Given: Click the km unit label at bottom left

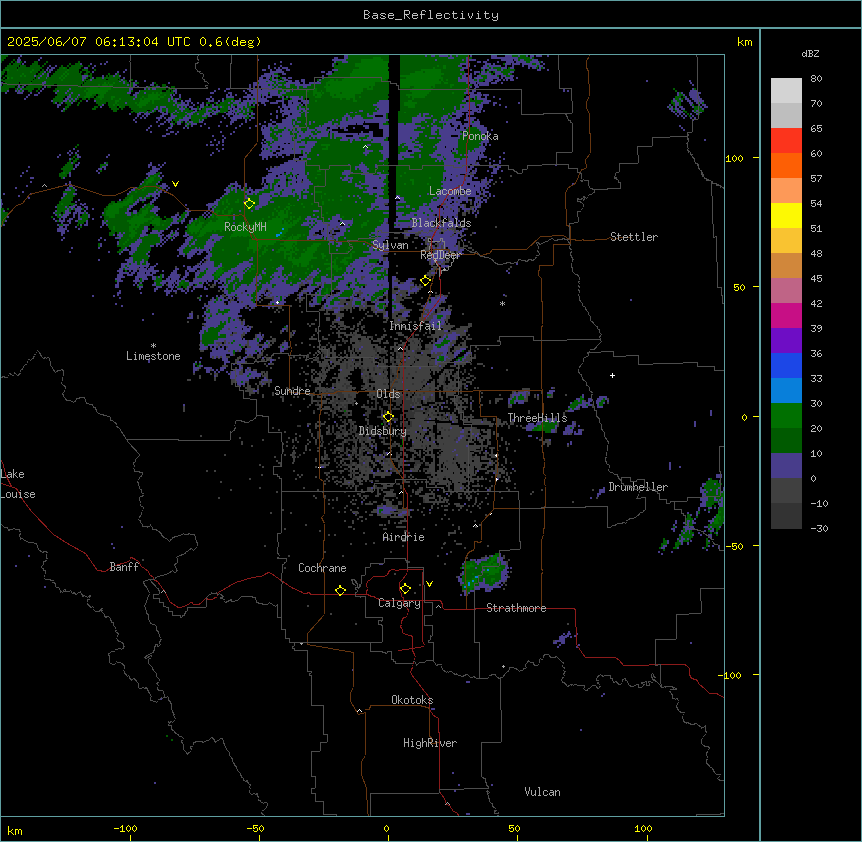Looking at the screenshot, I should [x=15, y=831].
